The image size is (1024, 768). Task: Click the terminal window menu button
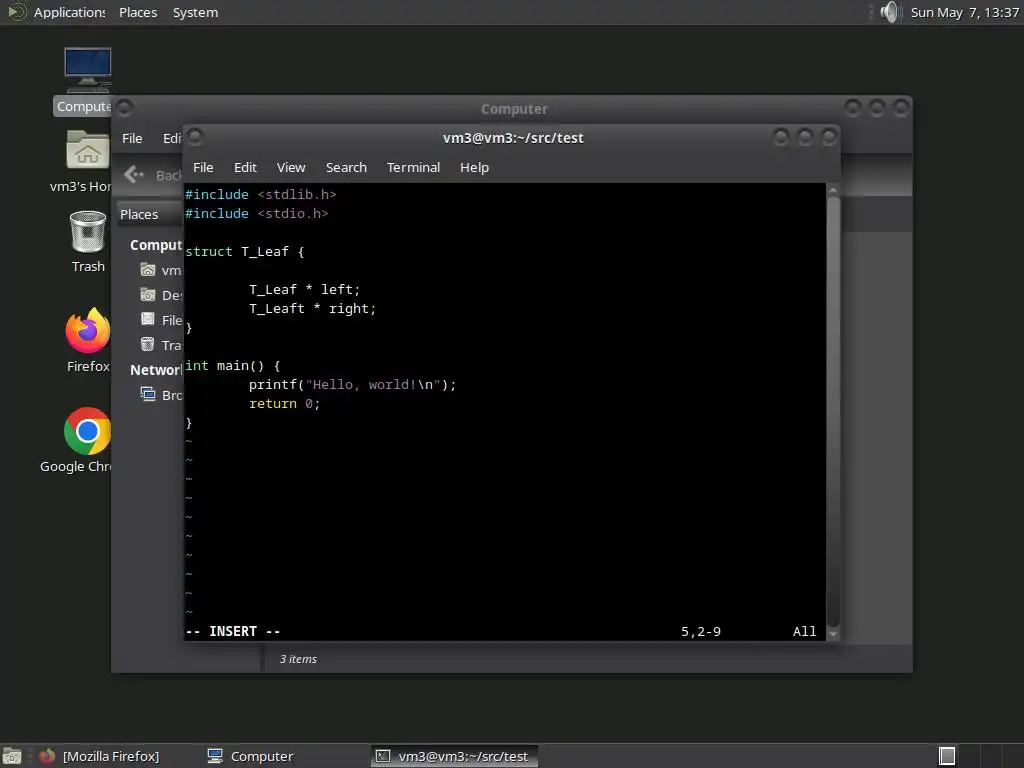click(195, 136)
